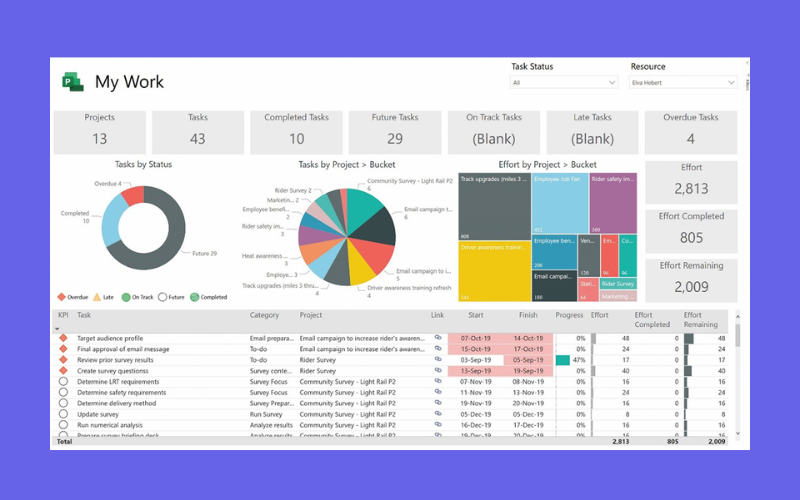Screen dimensions: 800x500
Task: Sort table by Finish column header
Action: tap(528, 316)
